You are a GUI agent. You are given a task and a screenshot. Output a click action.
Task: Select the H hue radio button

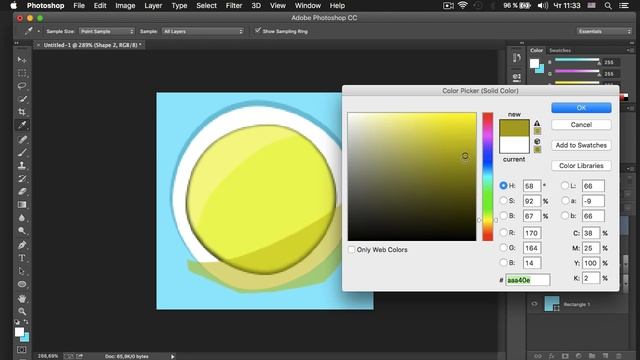click(x=503, y=185)
